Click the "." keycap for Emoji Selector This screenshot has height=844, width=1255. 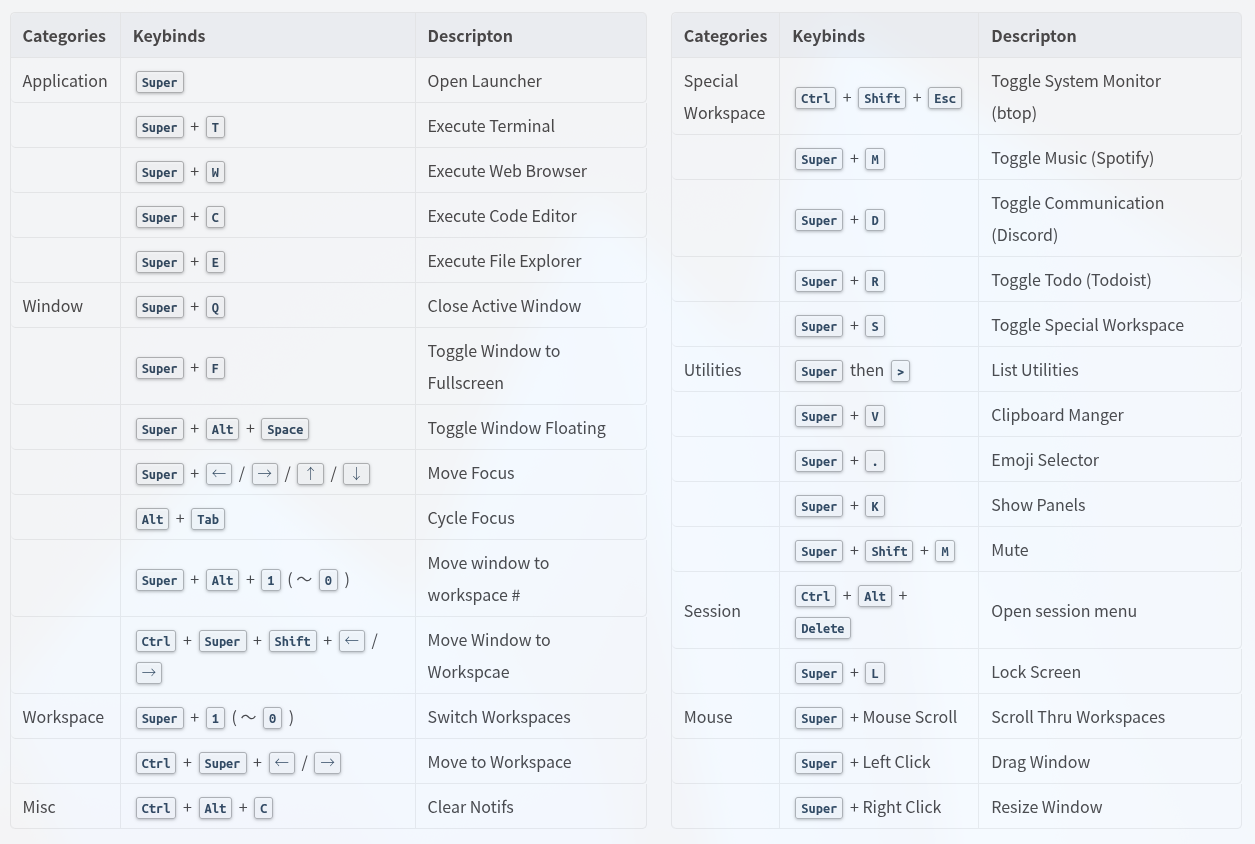point(875,461)
